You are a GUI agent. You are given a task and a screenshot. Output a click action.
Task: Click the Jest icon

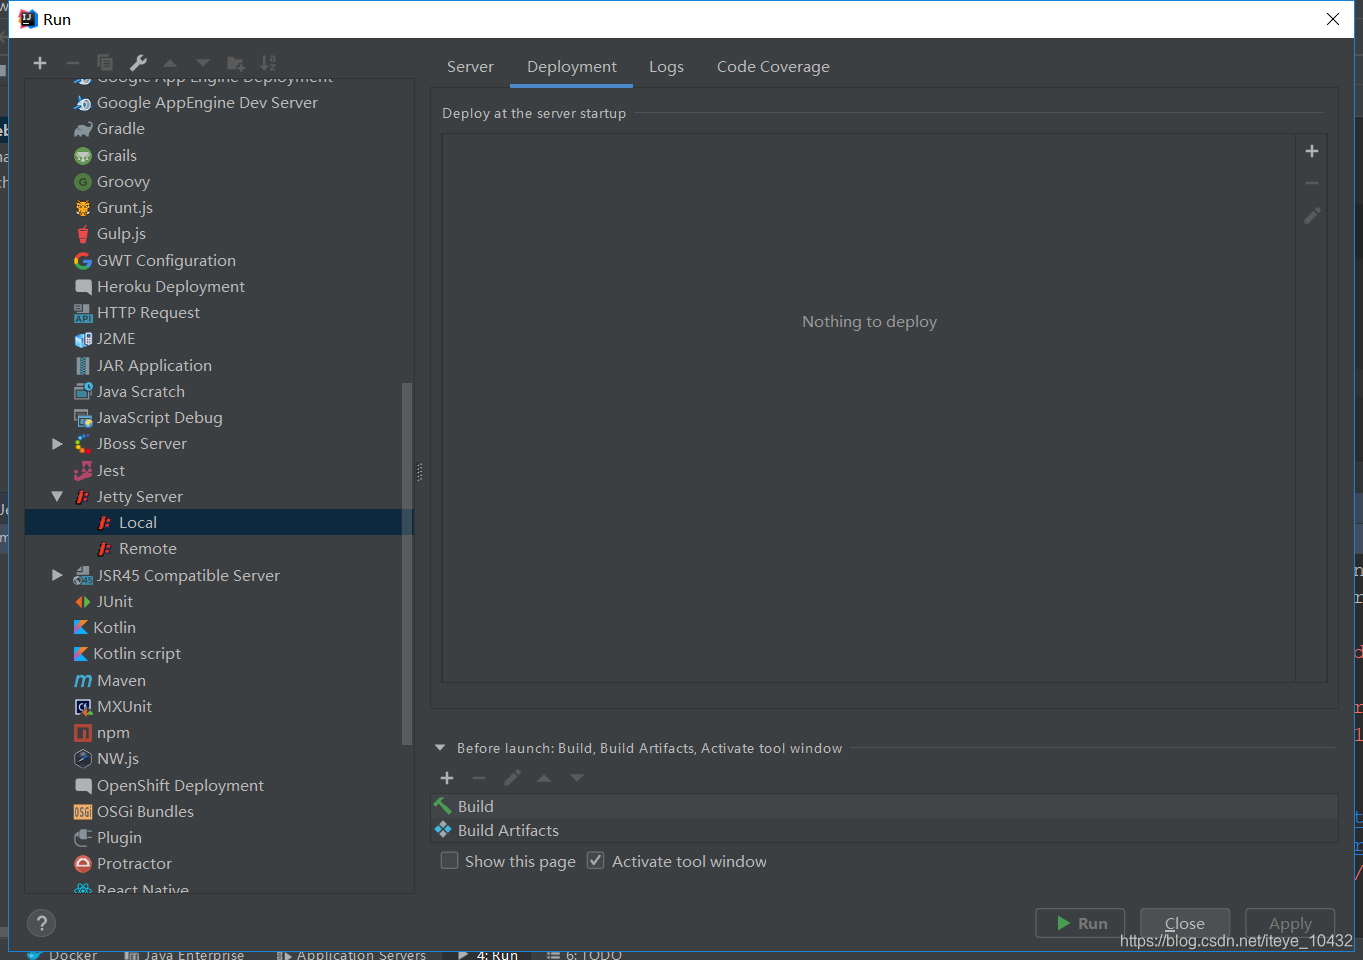coord(83,471)
